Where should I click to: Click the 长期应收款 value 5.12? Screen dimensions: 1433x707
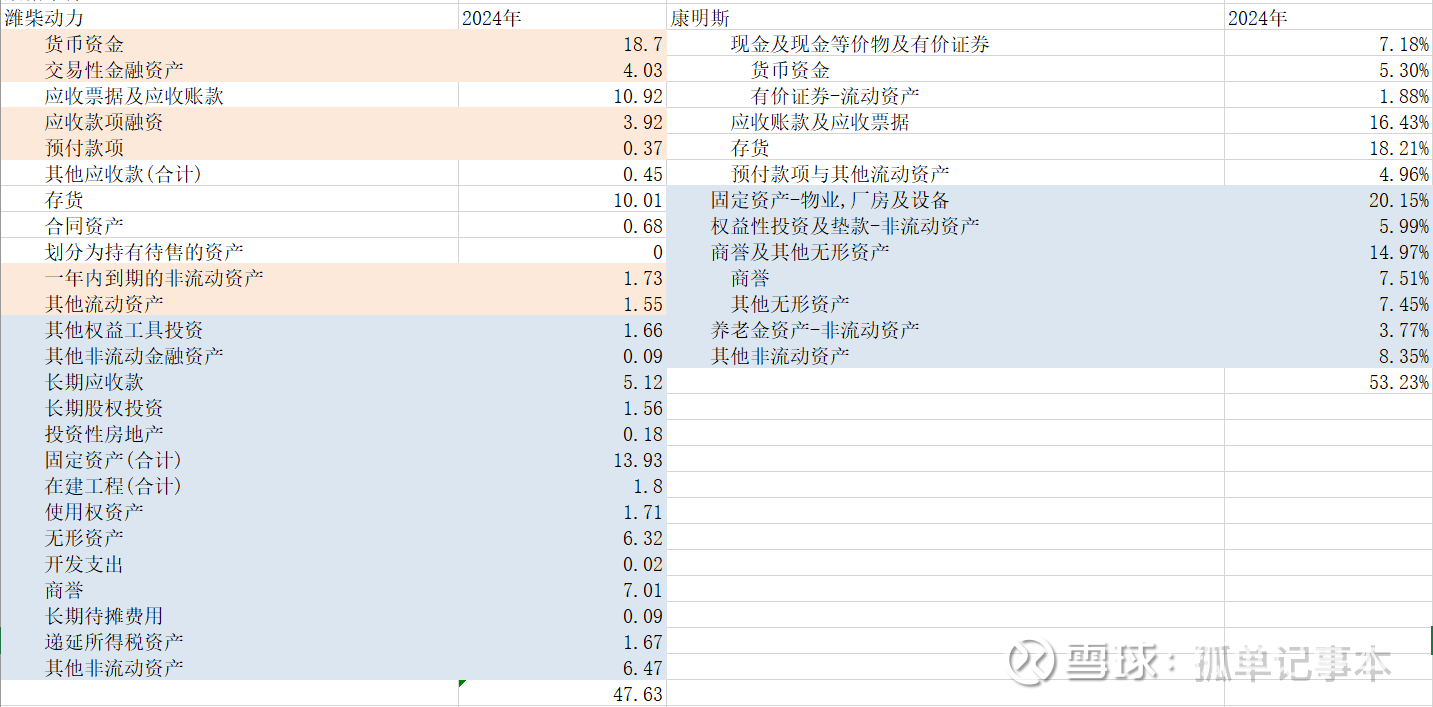562,382
